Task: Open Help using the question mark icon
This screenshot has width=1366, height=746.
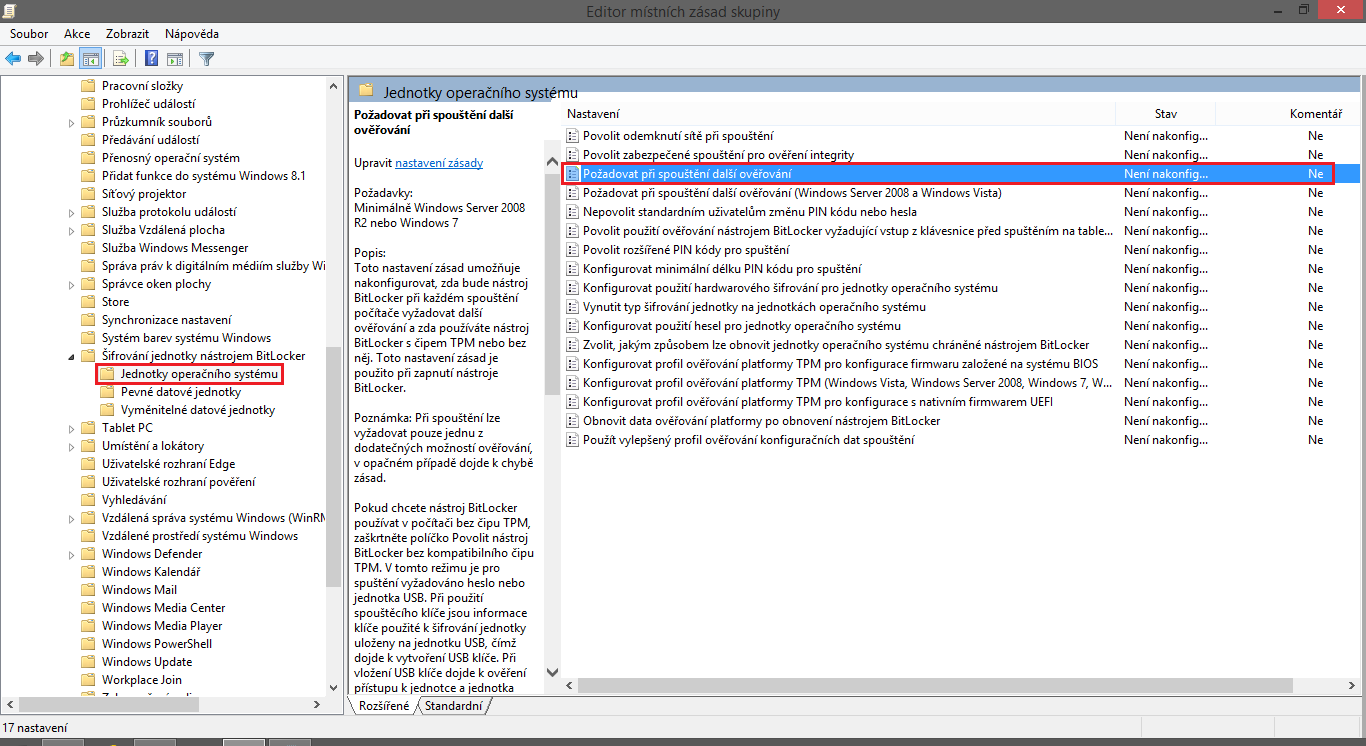Action: [150, 58]
